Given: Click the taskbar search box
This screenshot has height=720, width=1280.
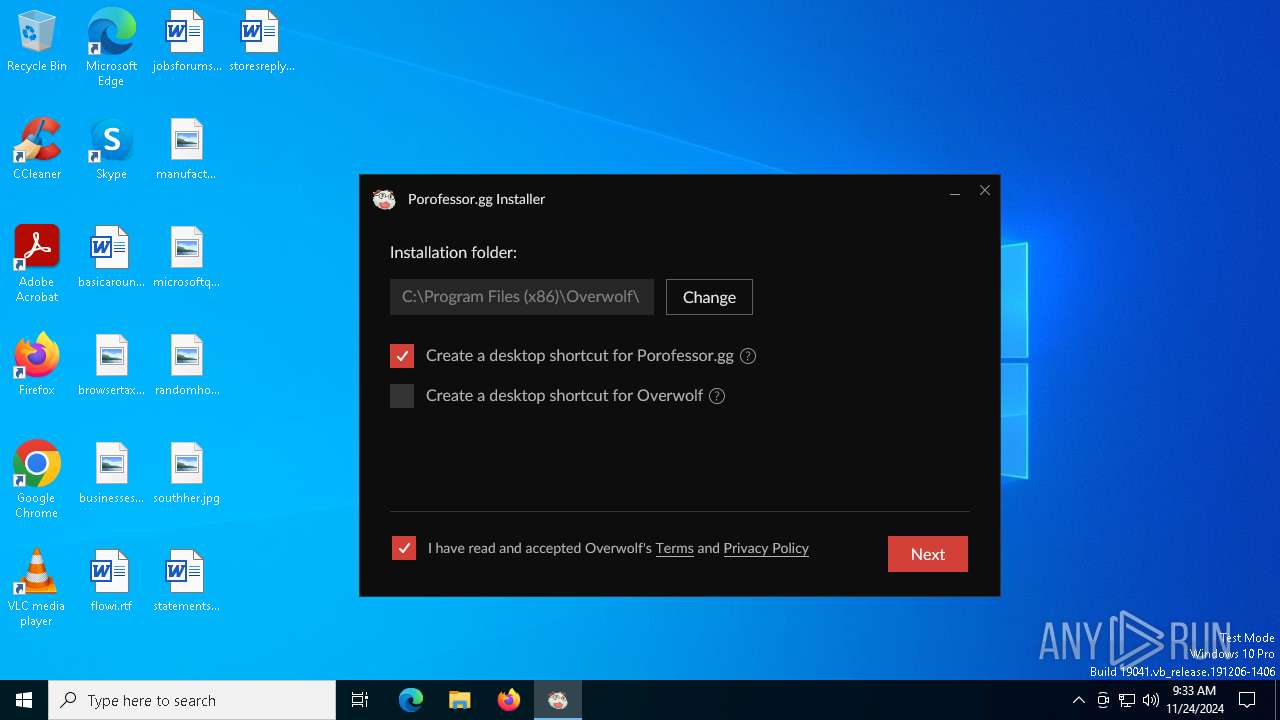Looking at the screenshot, I should pos(192,700).
